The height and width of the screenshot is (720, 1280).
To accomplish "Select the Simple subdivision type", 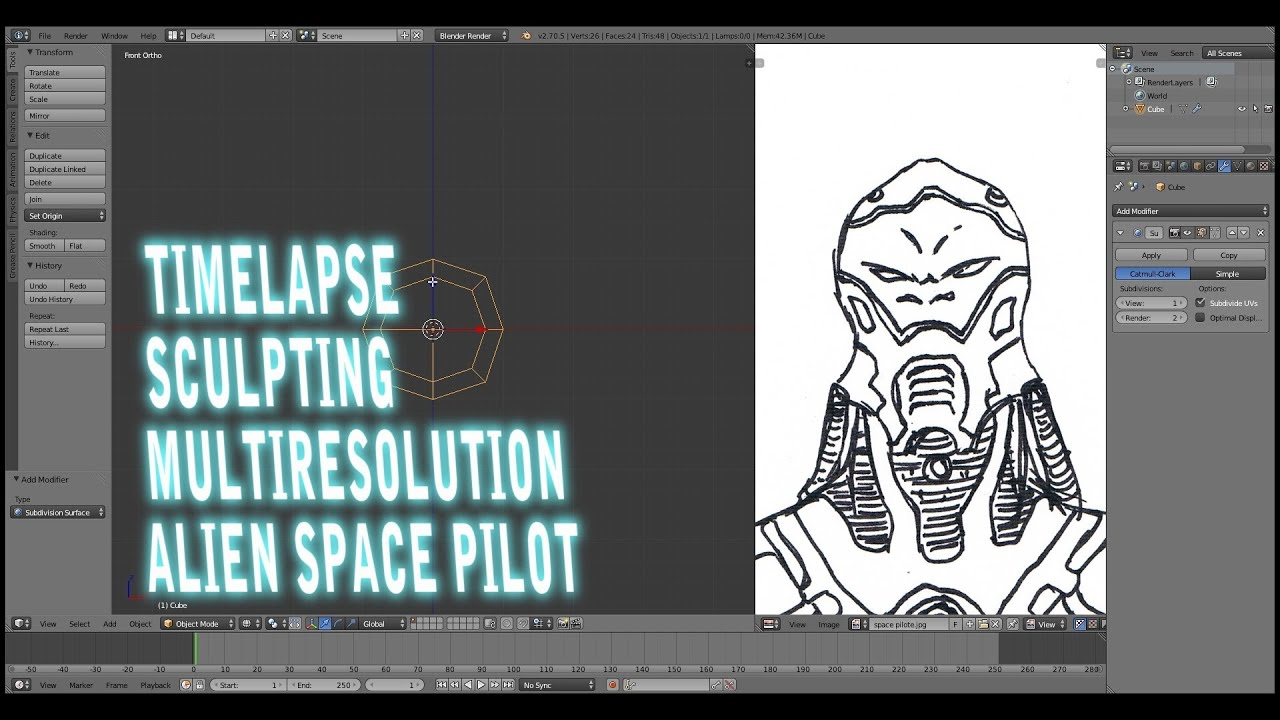I will (x=1228, y=274).
